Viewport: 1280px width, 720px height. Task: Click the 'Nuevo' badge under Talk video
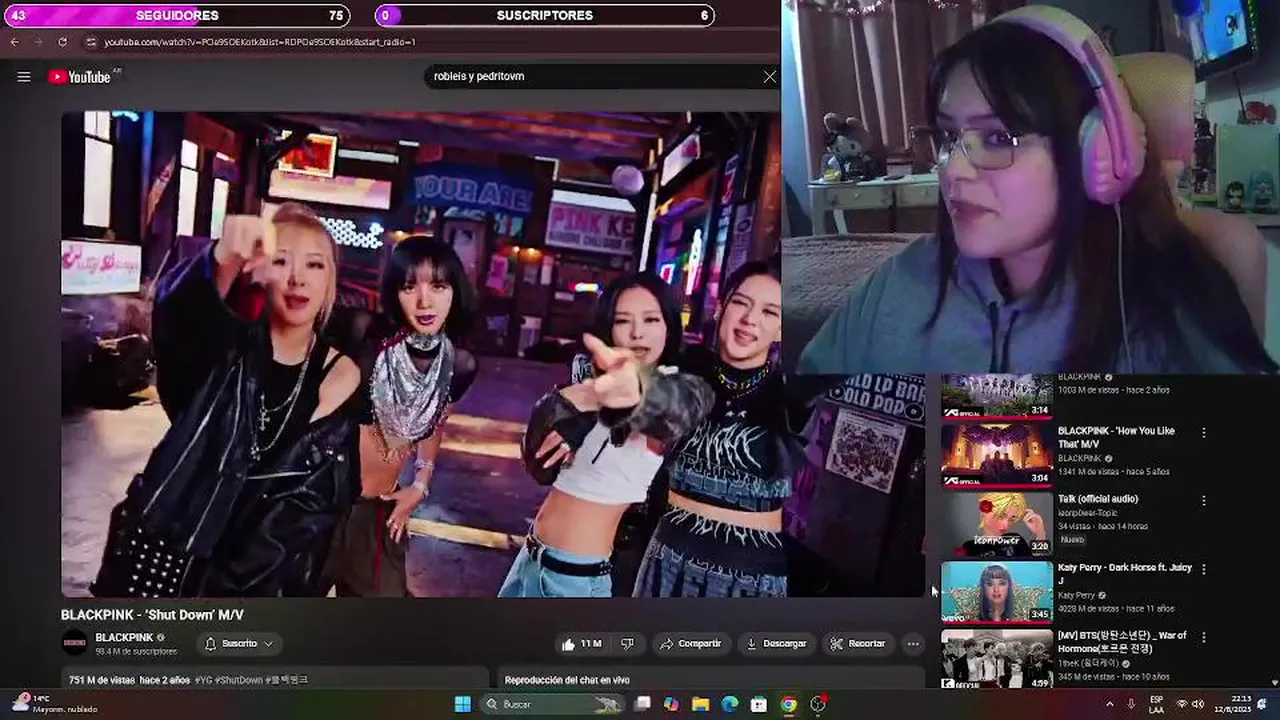click(1072, 540)
